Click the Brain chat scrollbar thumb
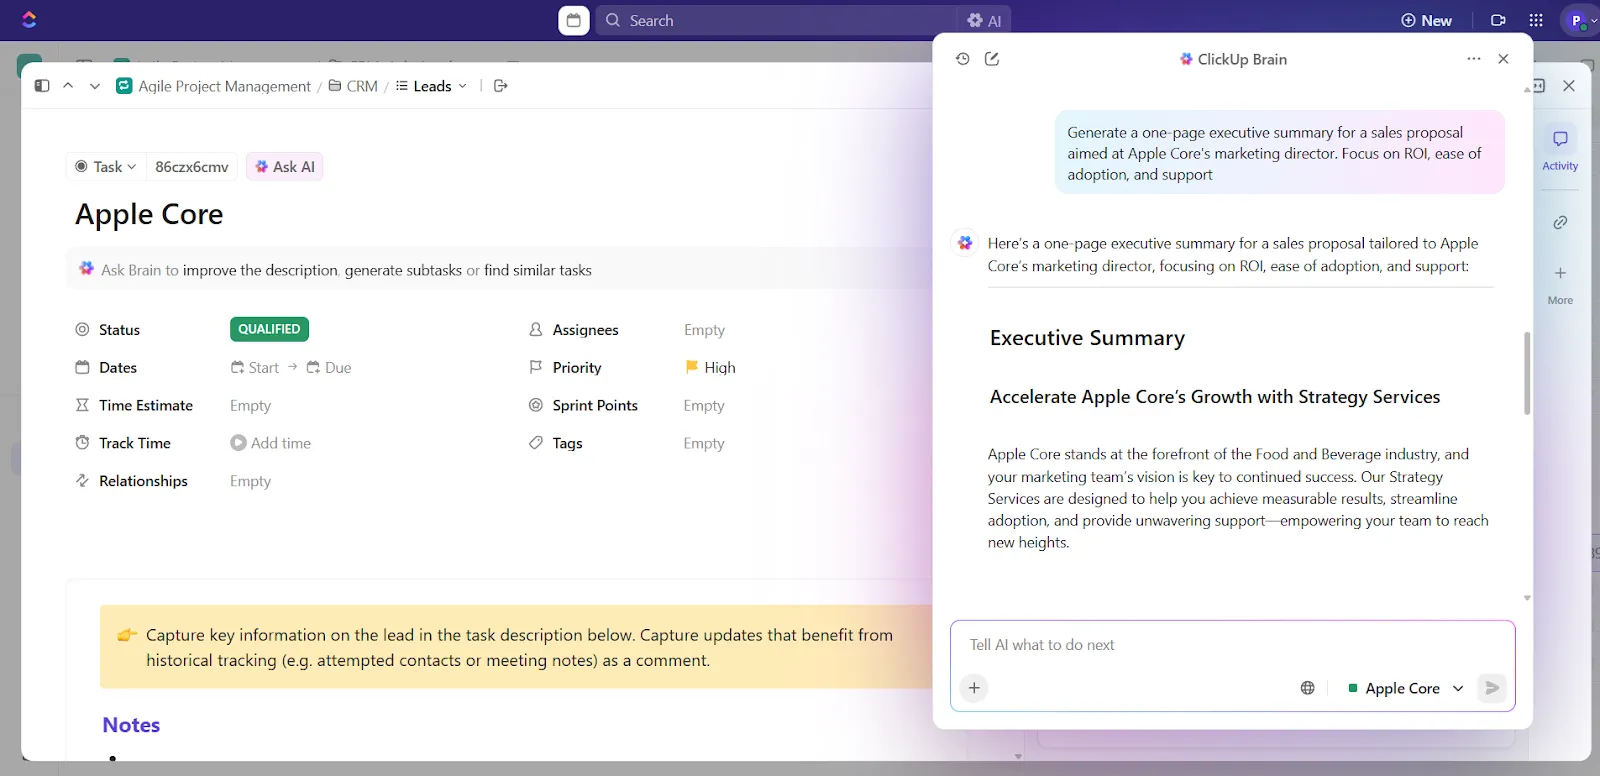 click(x=1527, y=373)
